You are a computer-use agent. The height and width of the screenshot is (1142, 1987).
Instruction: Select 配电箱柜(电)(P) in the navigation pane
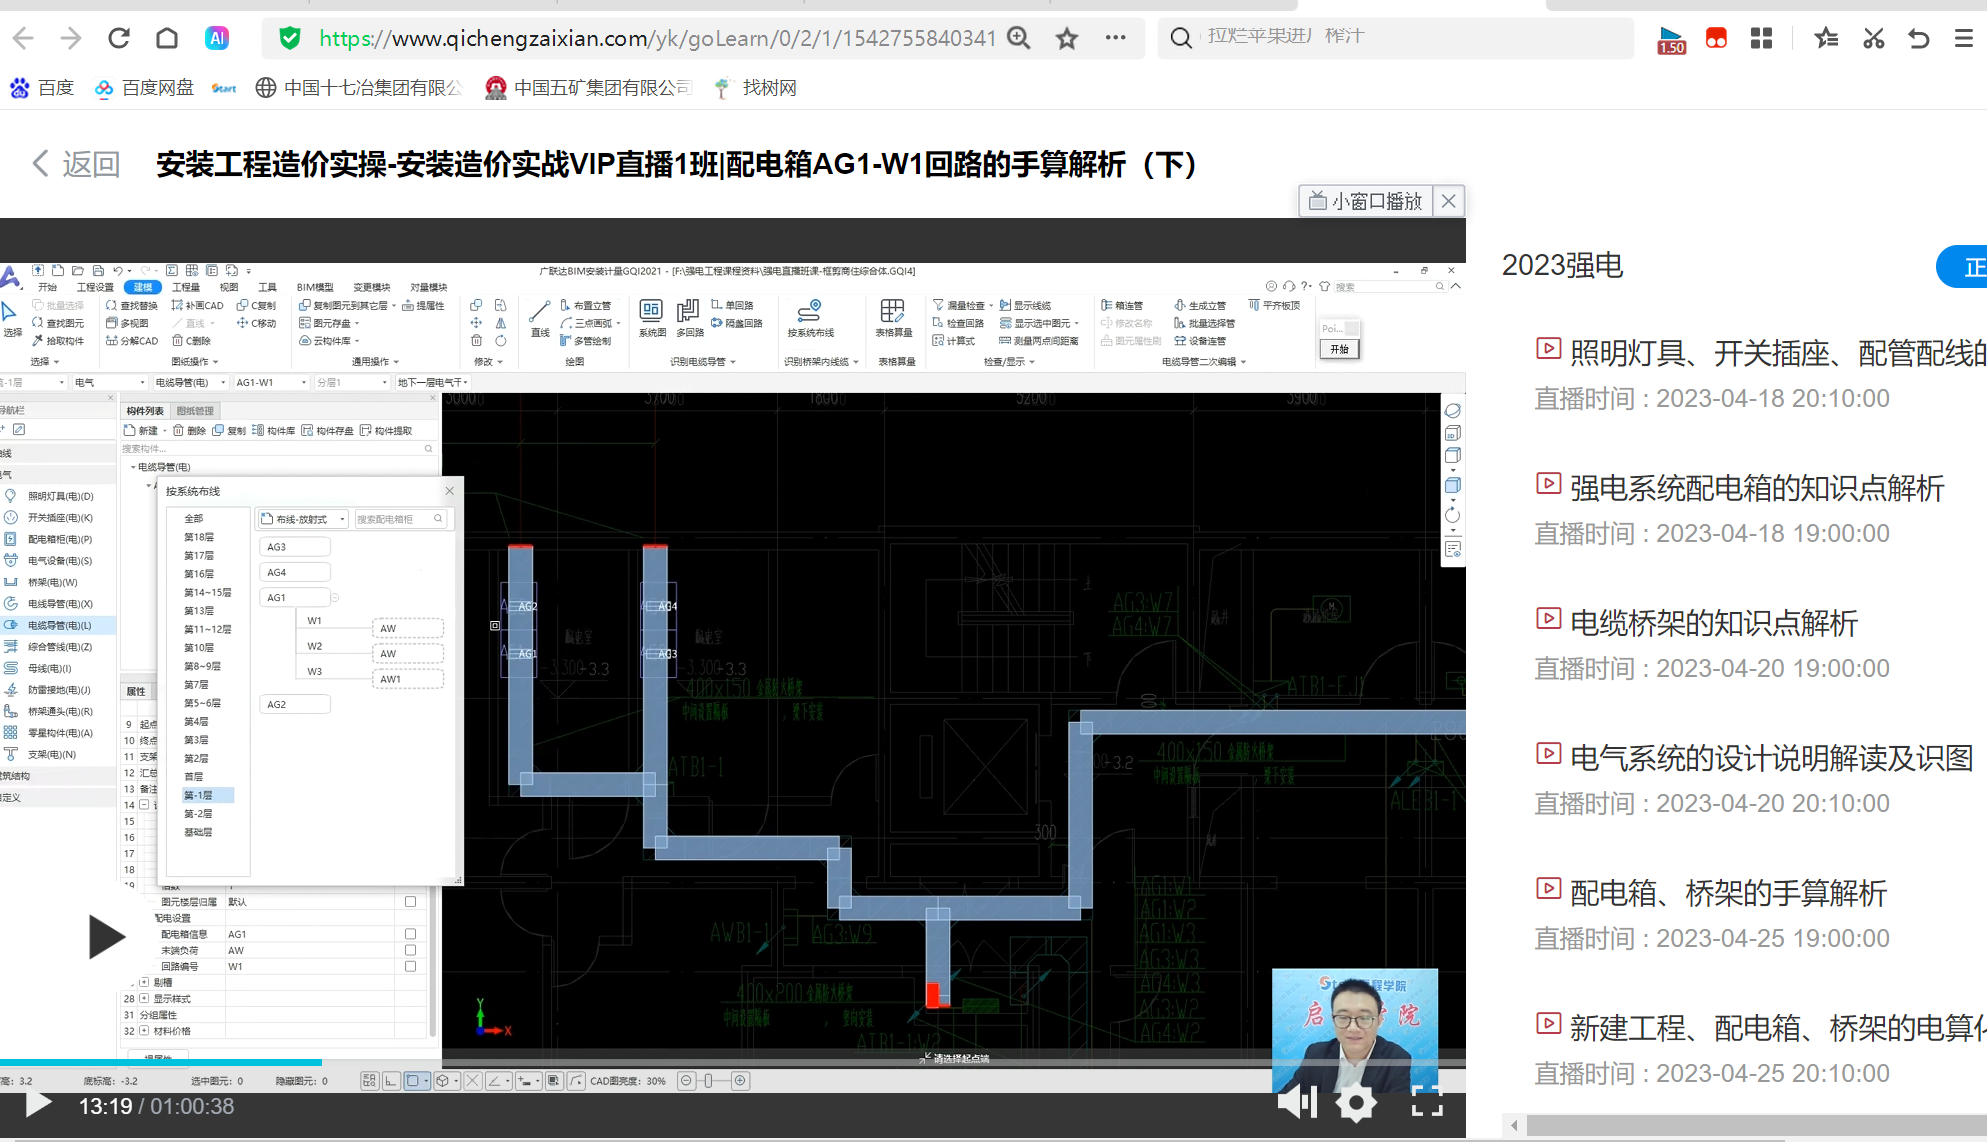point(60,539)
